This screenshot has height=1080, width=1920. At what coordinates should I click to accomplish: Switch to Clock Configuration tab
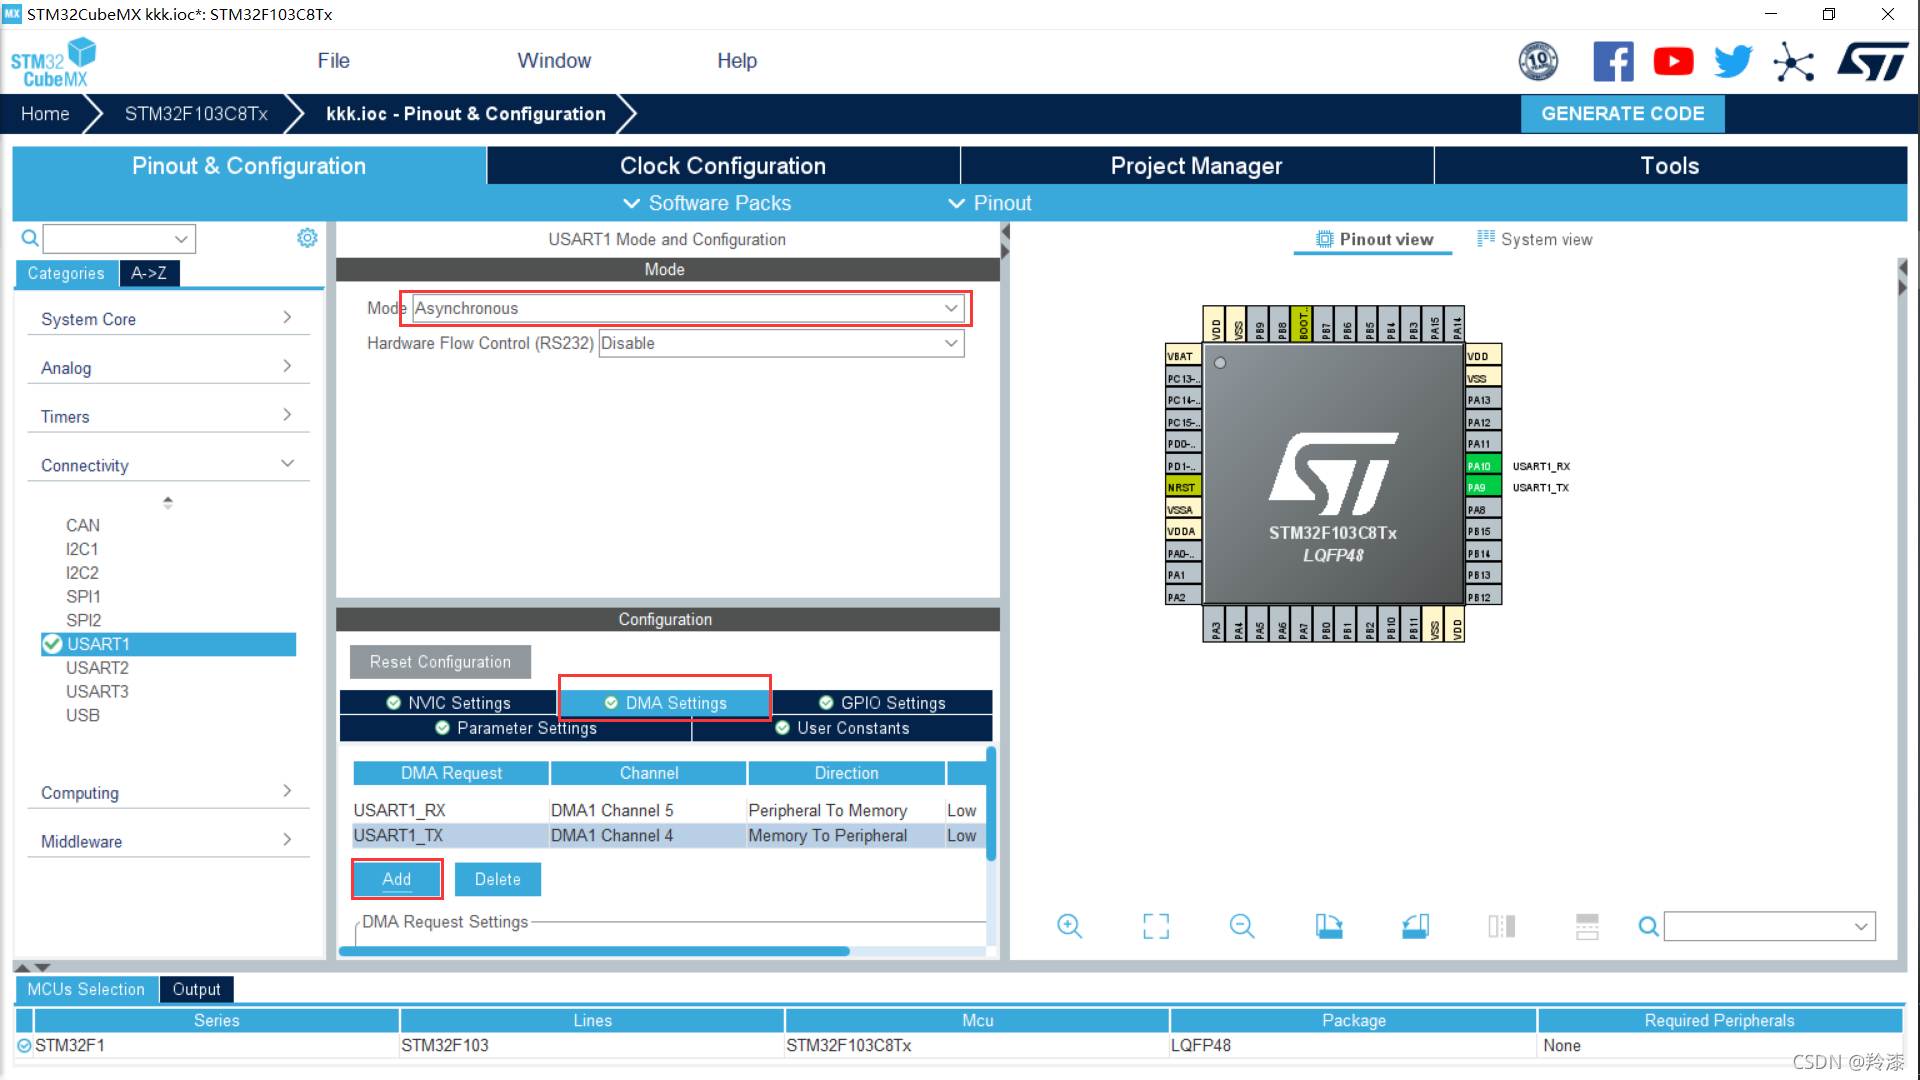[x=723, y=166]
